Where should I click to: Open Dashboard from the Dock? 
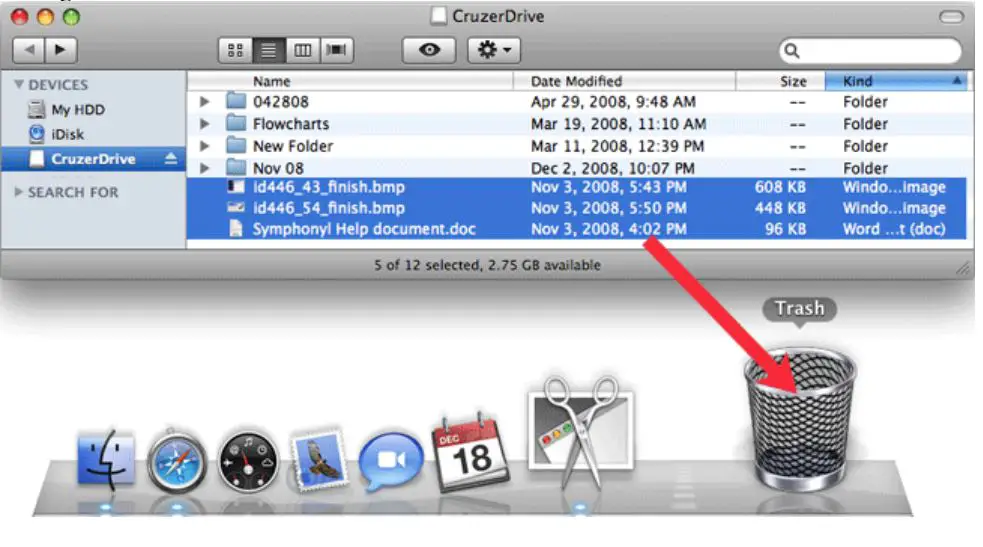pyautogui.click(x=248, y=462)
